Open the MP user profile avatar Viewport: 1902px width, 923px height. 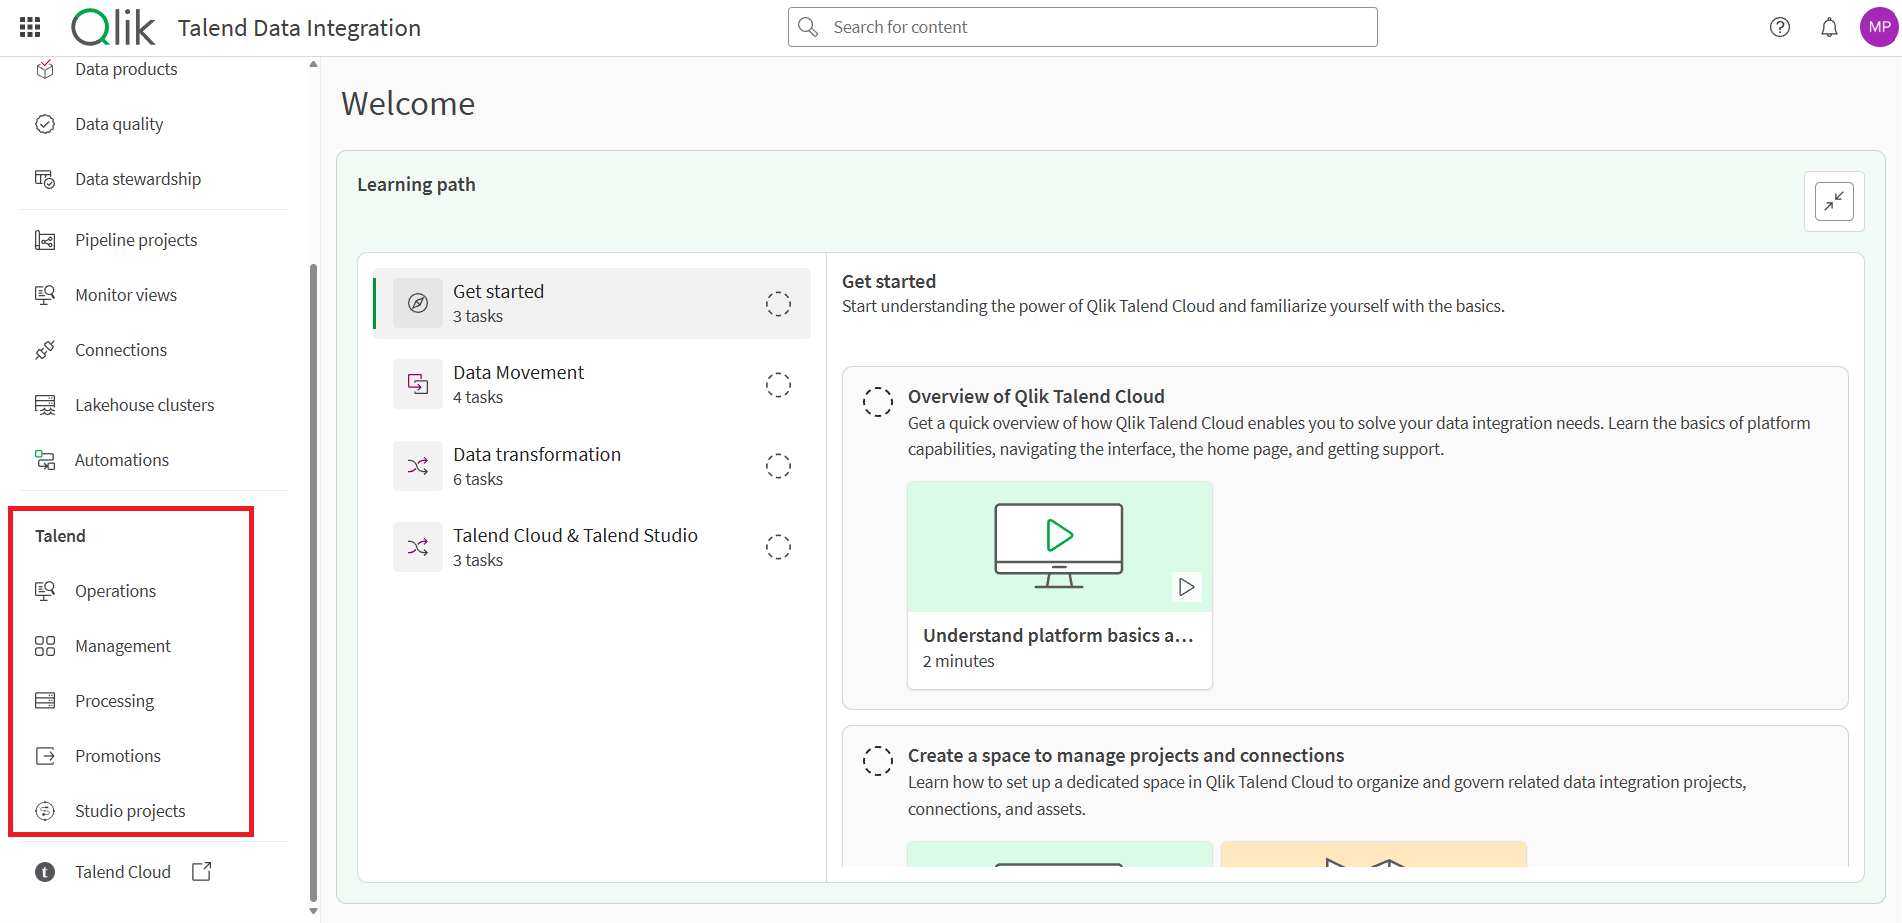tap(1879, 27)
